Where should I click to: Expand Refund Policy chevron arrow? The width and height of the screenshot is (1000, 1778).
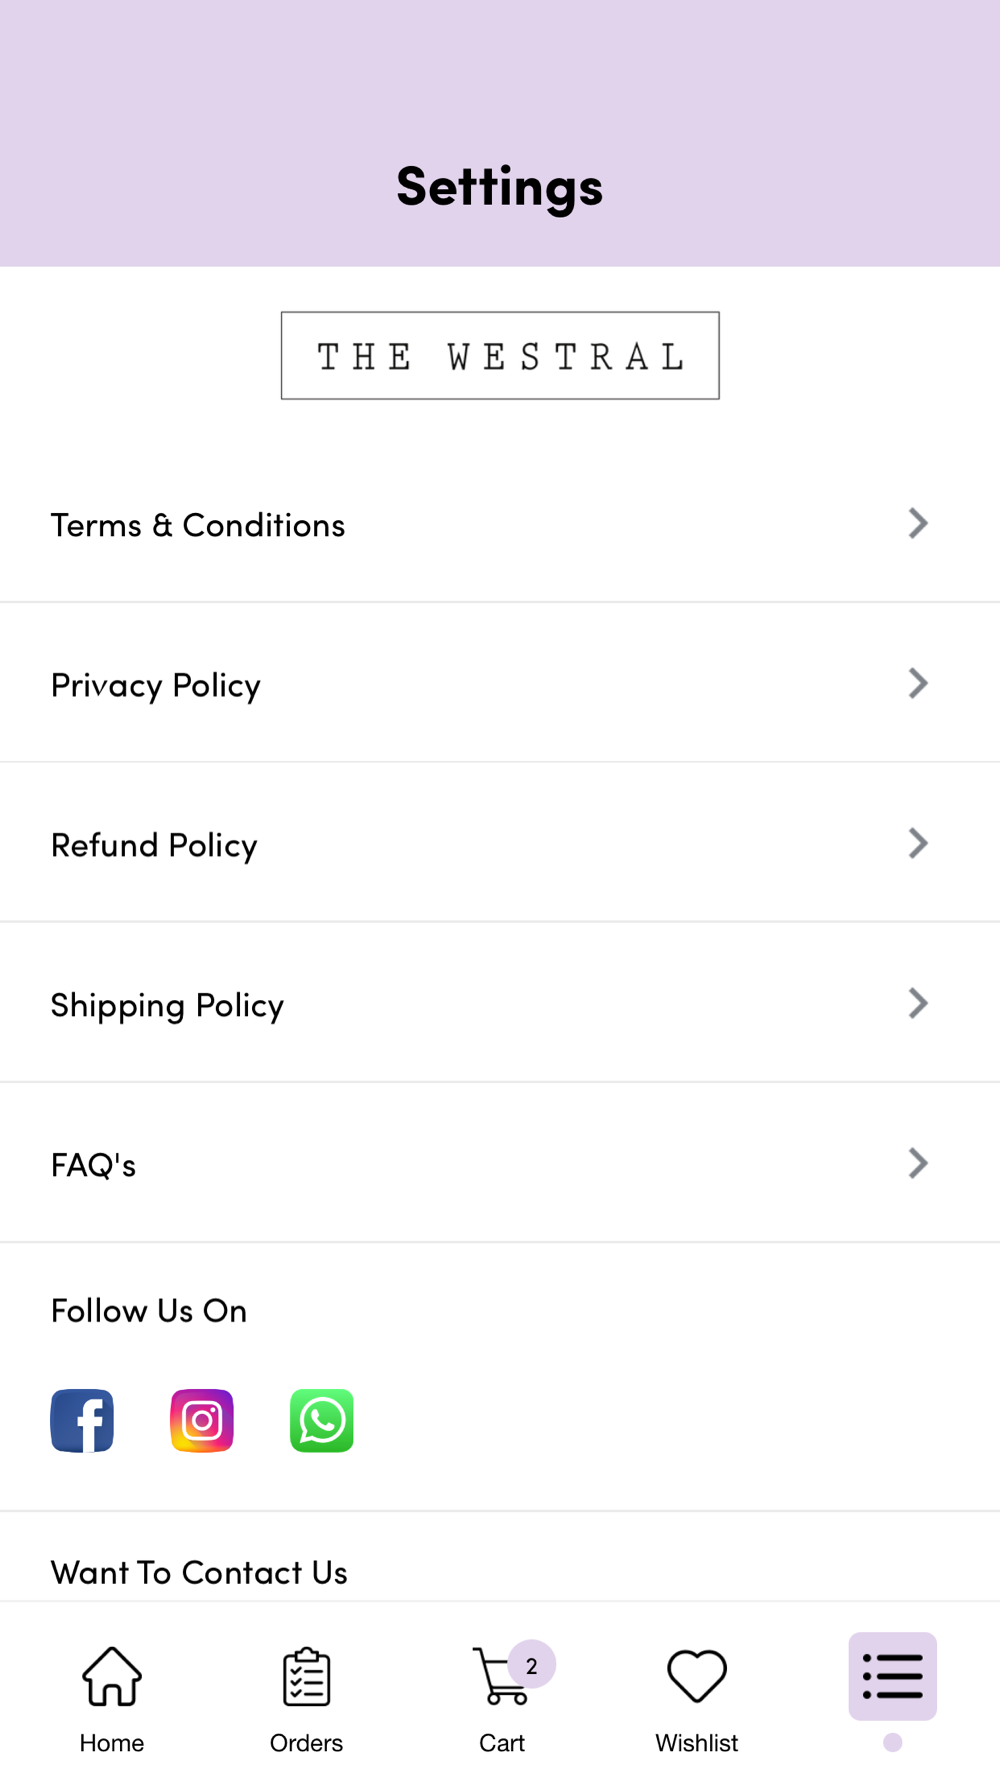(x=918, y=843)
